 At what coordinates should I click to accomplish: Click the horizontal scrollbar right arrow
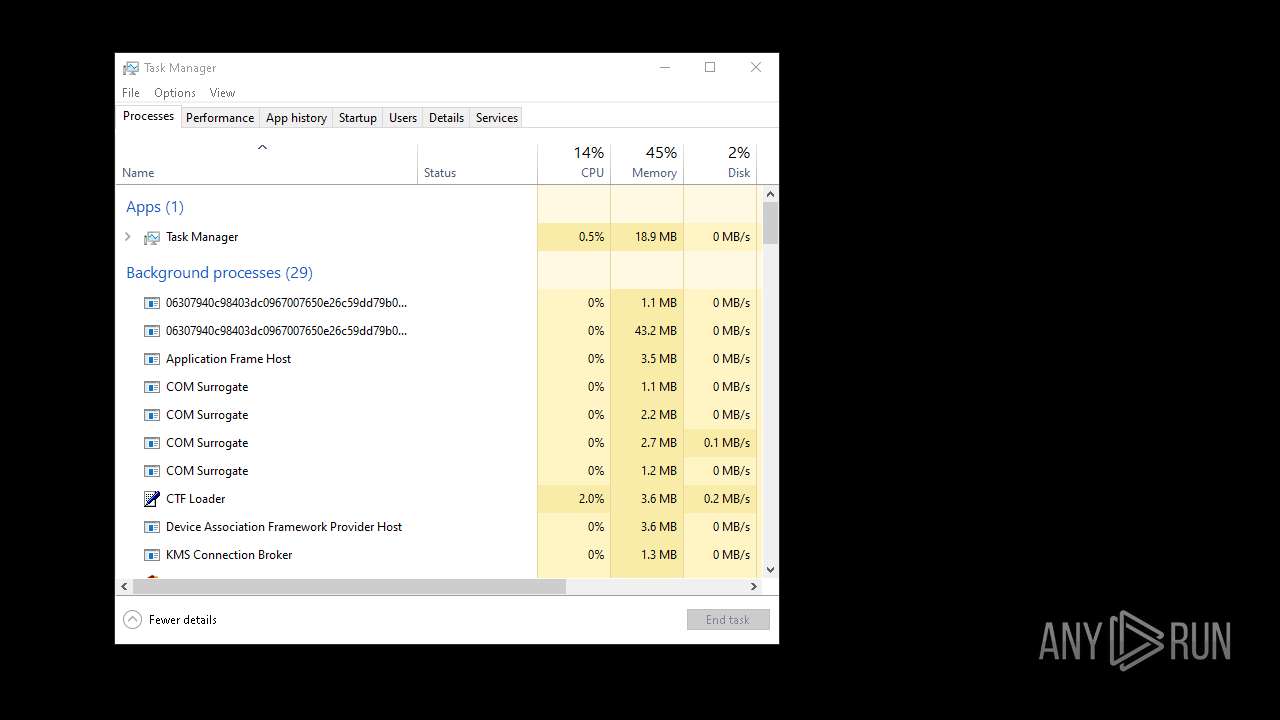point(754,586)
